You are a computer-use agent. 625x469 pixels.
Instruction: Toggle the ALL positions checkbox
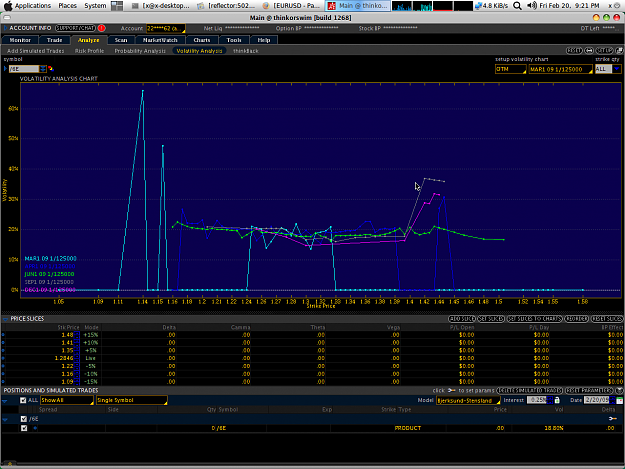click(23, 400)
